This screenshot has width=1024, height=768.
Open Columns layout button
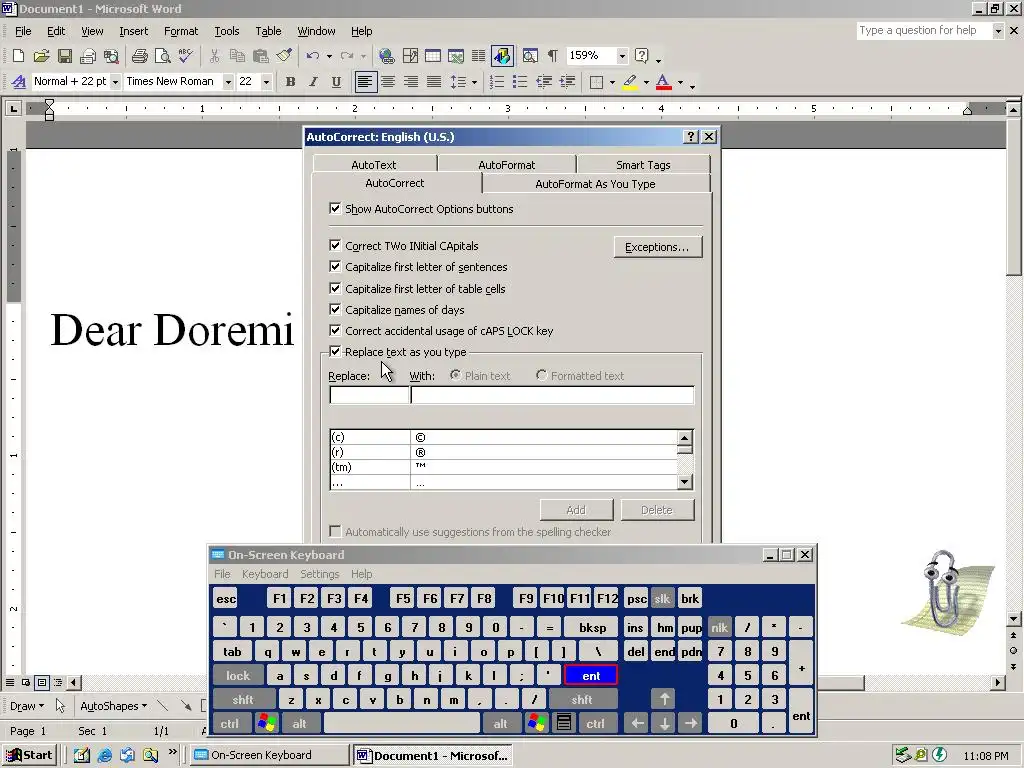click(x=479, y=56)
